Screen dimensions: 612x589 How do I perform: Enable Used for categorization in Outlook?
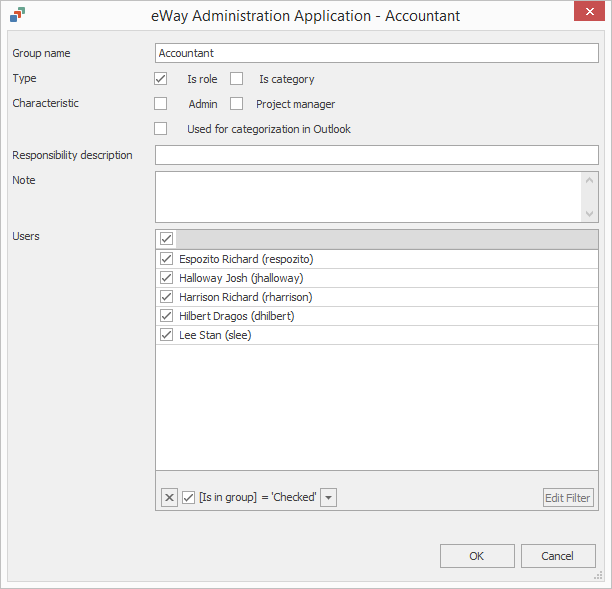pyautogui.click(x=160, y=128)
